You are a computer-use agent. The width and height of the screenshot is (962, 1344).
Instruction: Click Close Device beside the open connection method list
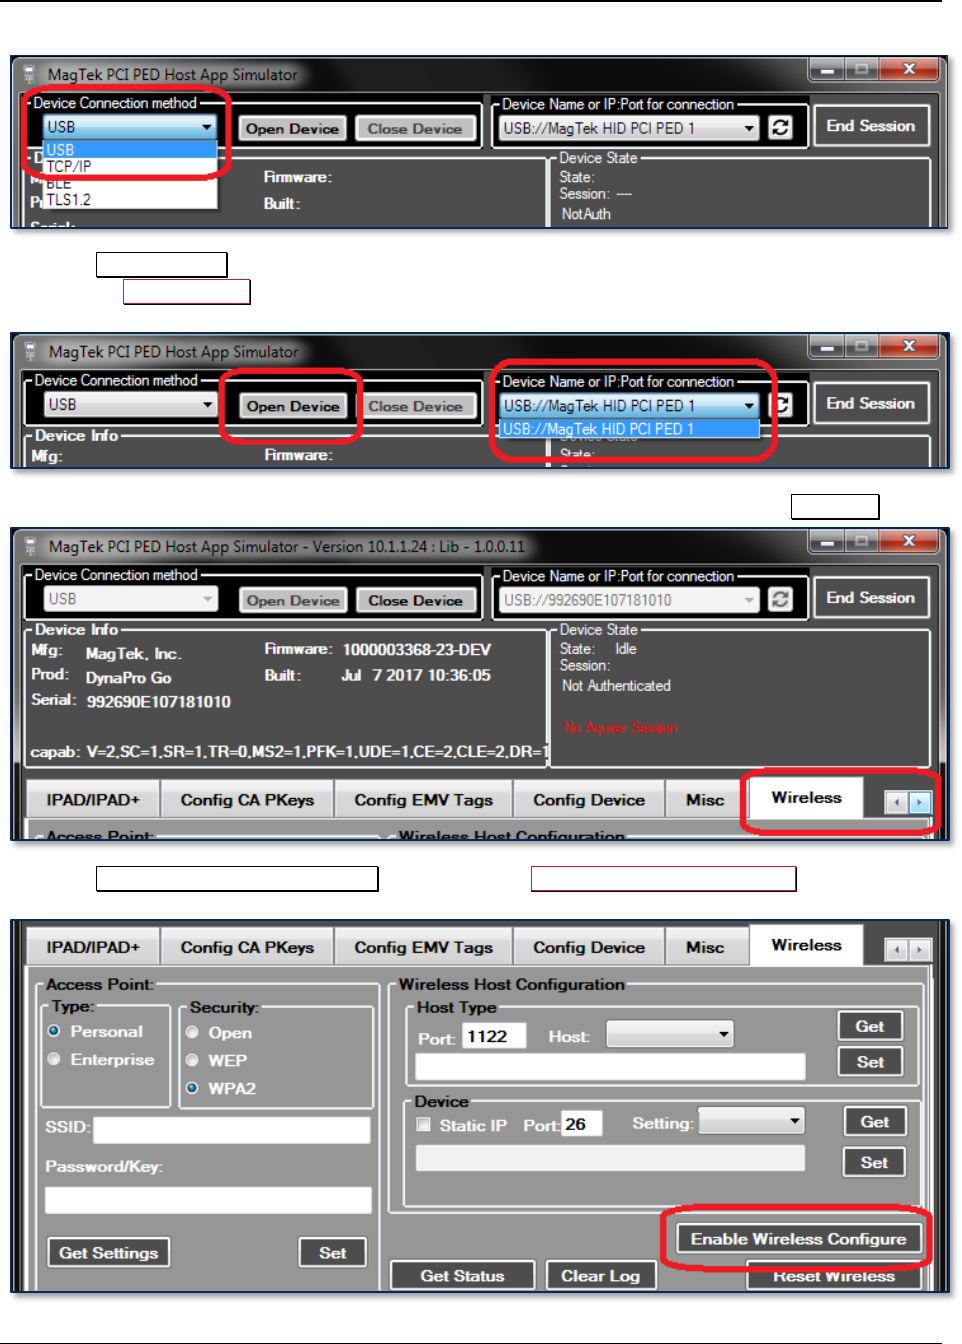point(415,129)
